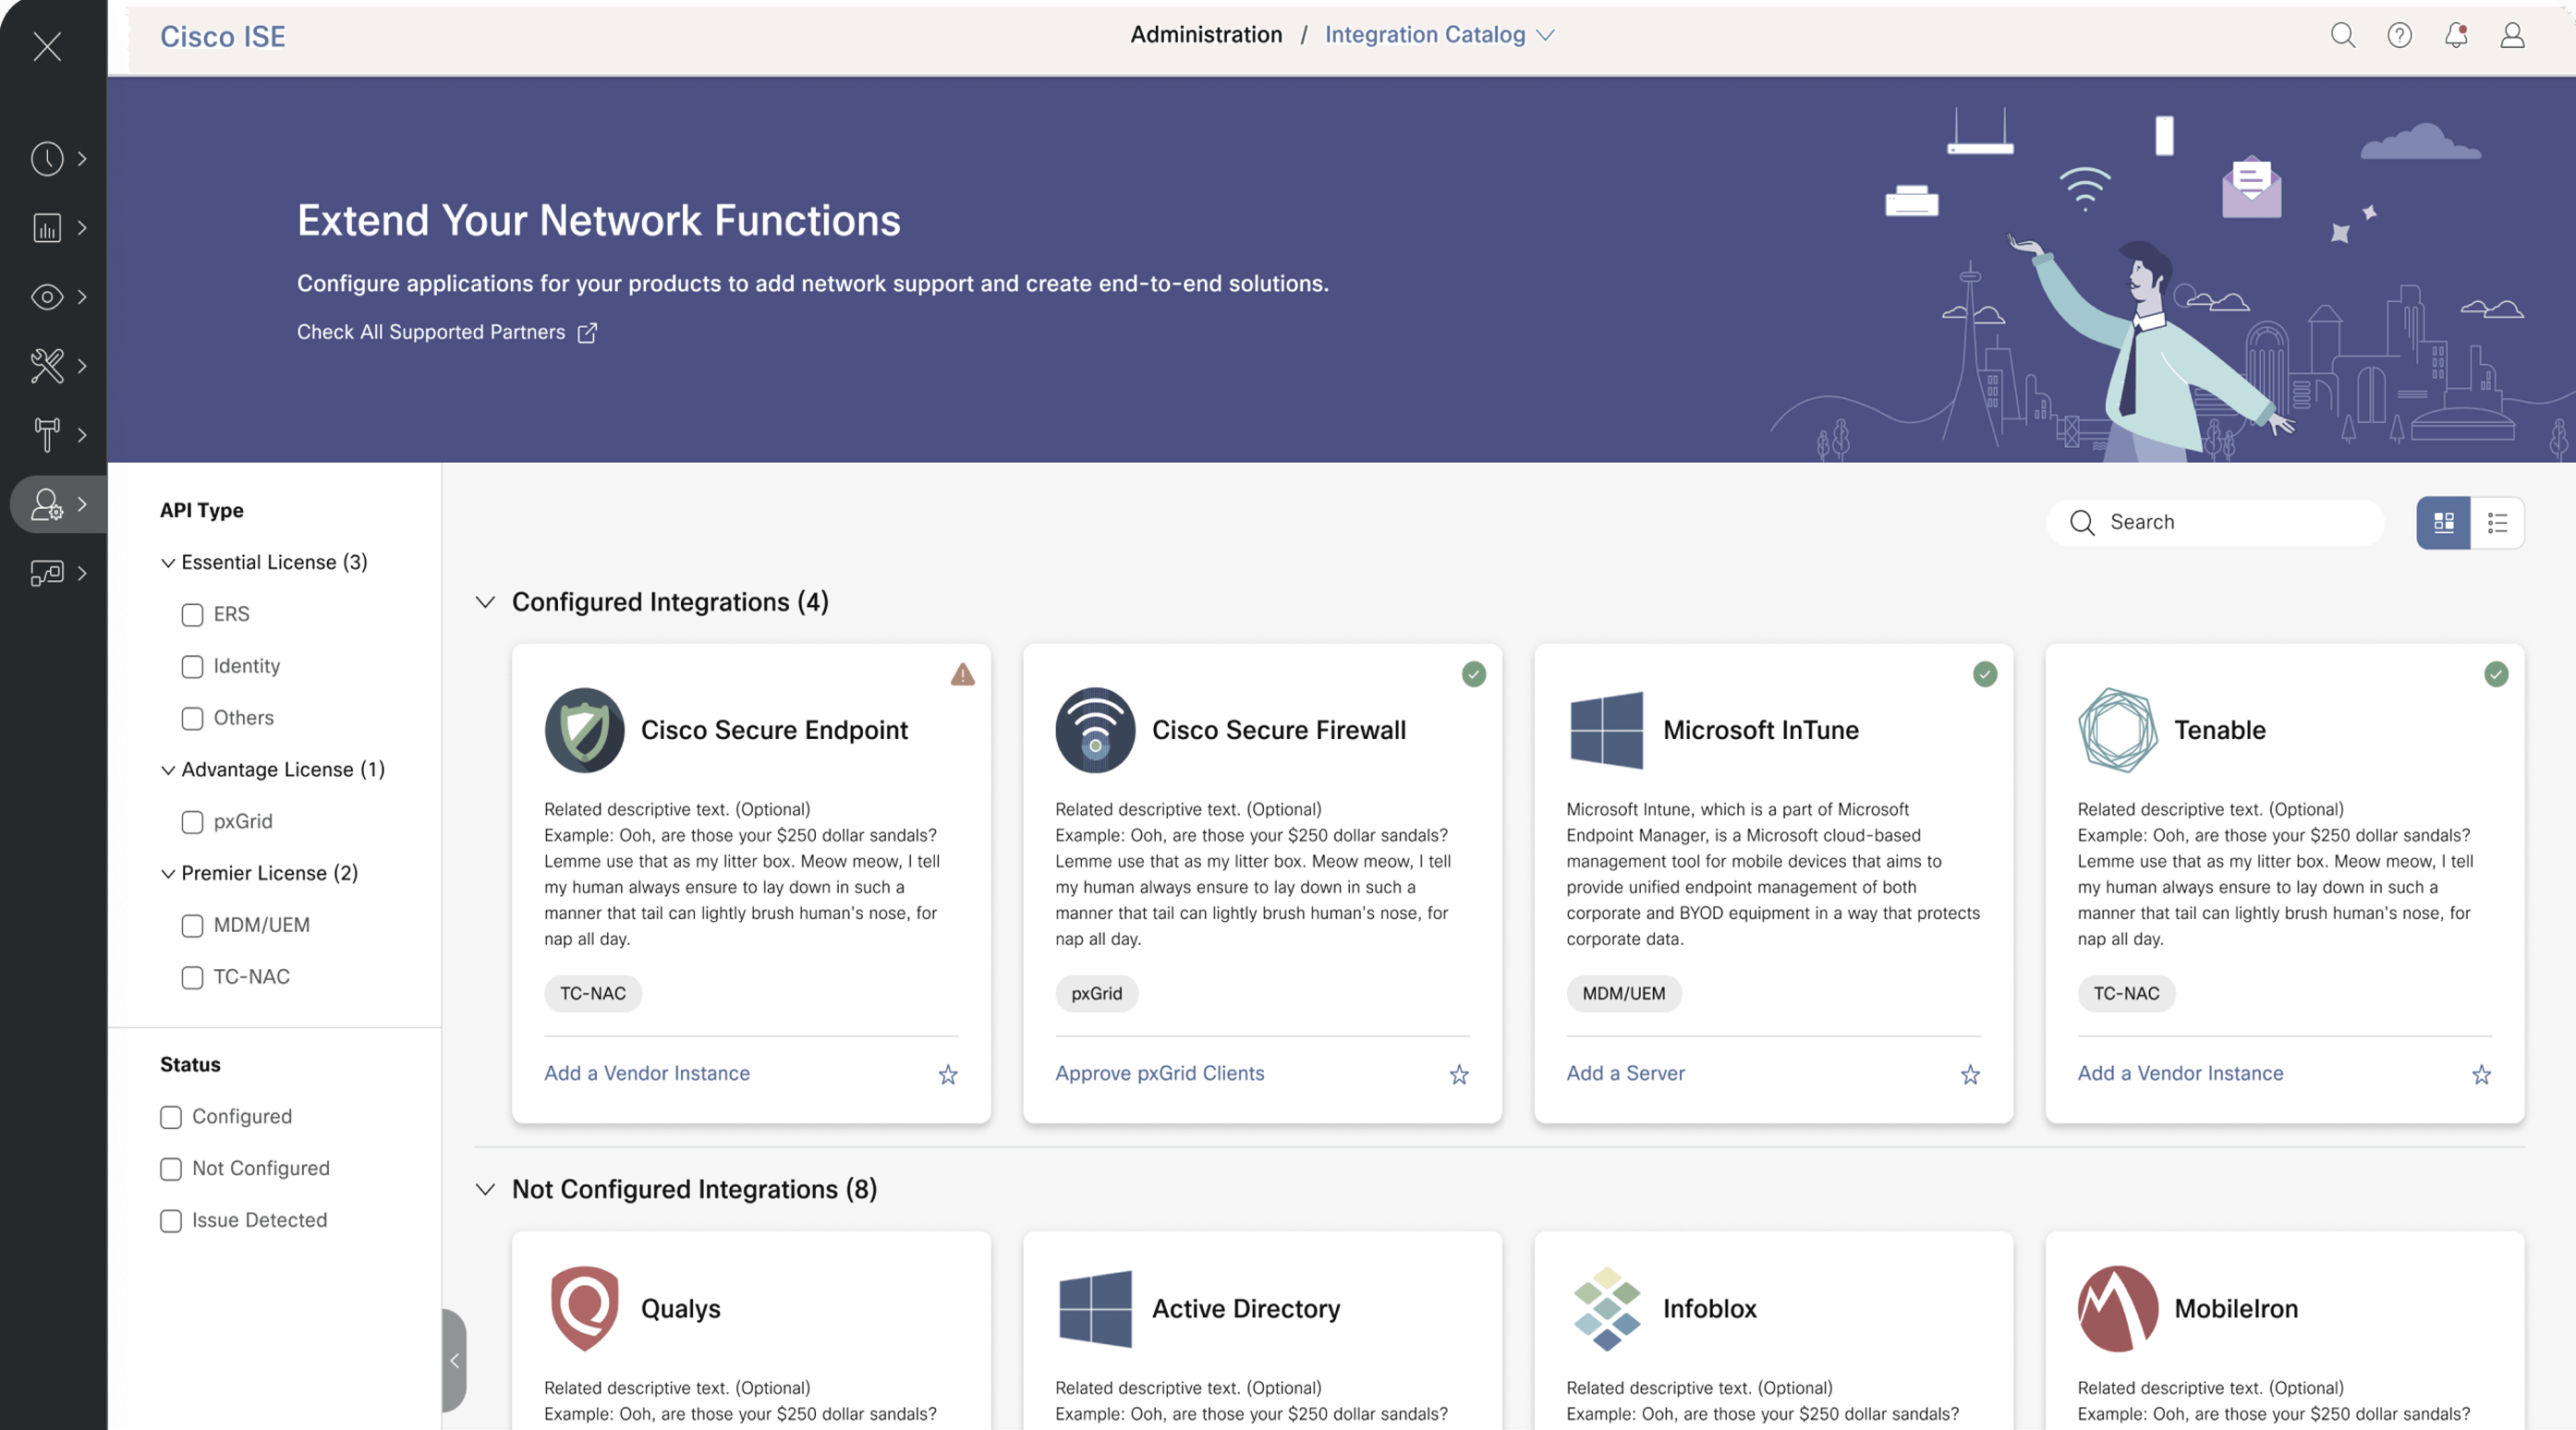Click the Cisco ISE title
Viewport: 2576px width, 1430px height.
223,37
